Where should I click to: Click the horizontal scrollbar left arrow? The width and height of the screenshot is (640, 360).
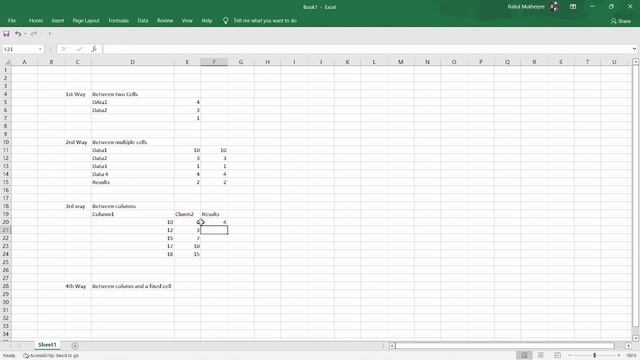click(392, 346)
